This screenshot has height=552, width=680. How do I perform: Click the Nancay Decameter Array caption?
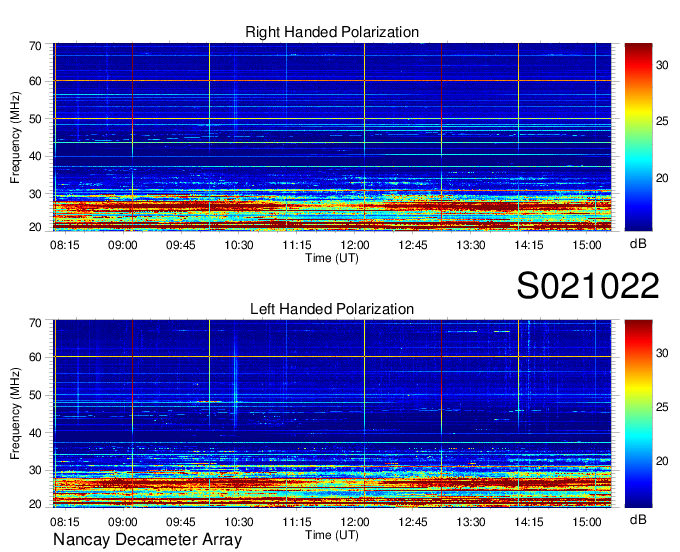point(147,540)
